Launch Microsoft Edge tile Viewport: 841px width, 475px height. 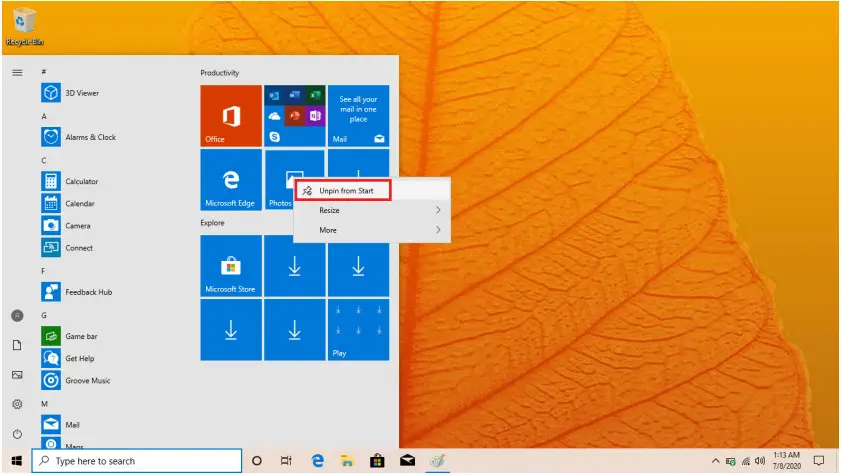pyautogui.click(x=231, y=180)
